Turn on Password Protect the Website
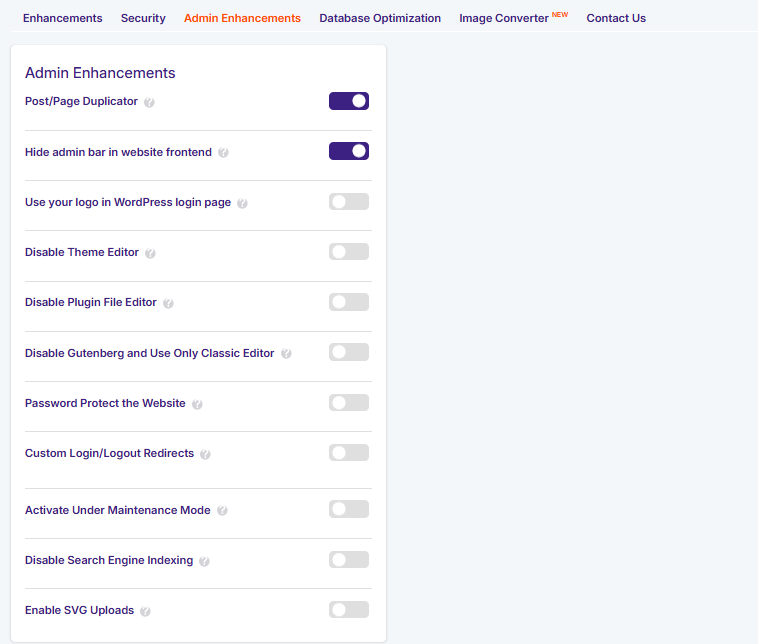758x644 pixels. pyautogui.click(x=349, y=402)
